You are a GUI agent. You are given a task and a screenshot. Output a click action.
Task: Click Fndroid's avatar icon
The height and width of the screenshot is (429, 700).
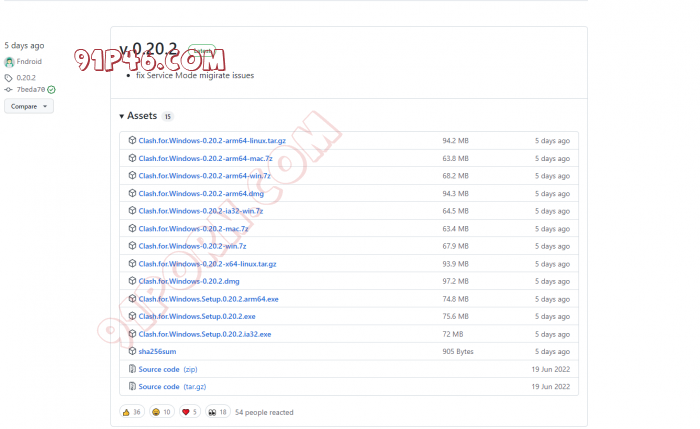(x=10, y=62)
